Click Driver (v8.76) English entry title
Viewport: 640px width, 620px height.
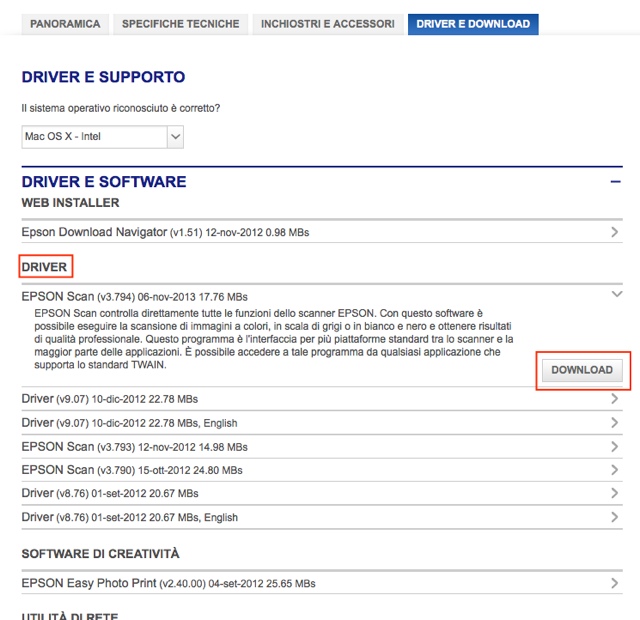[129, 518]
